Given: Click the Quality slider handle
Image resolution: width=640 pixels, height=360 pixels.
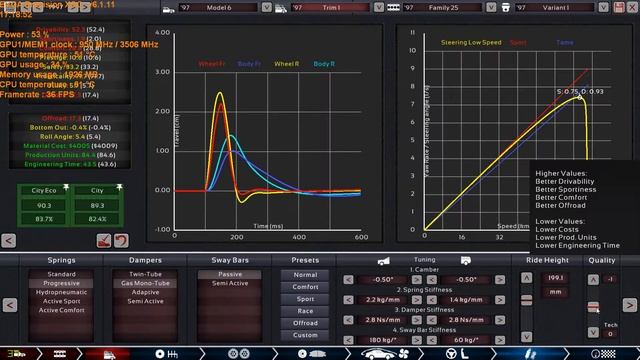Looking at the screenshot, I should [593, 307].
